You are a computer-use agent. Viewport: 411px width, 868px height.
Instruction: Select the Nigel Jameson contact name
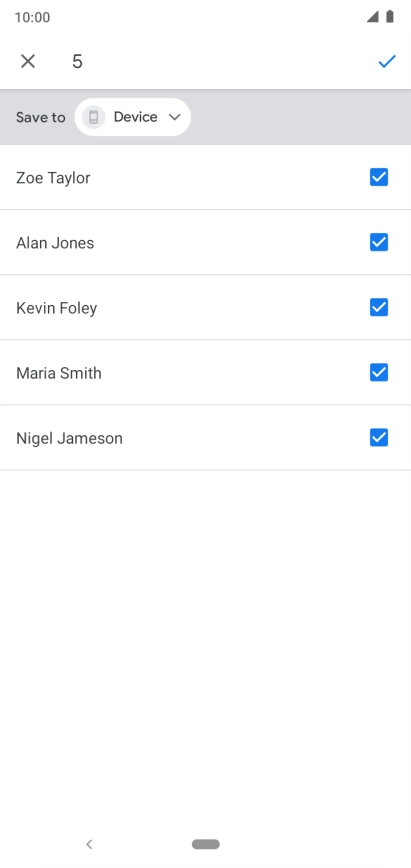pyautogui.click(x=69, y=438)
